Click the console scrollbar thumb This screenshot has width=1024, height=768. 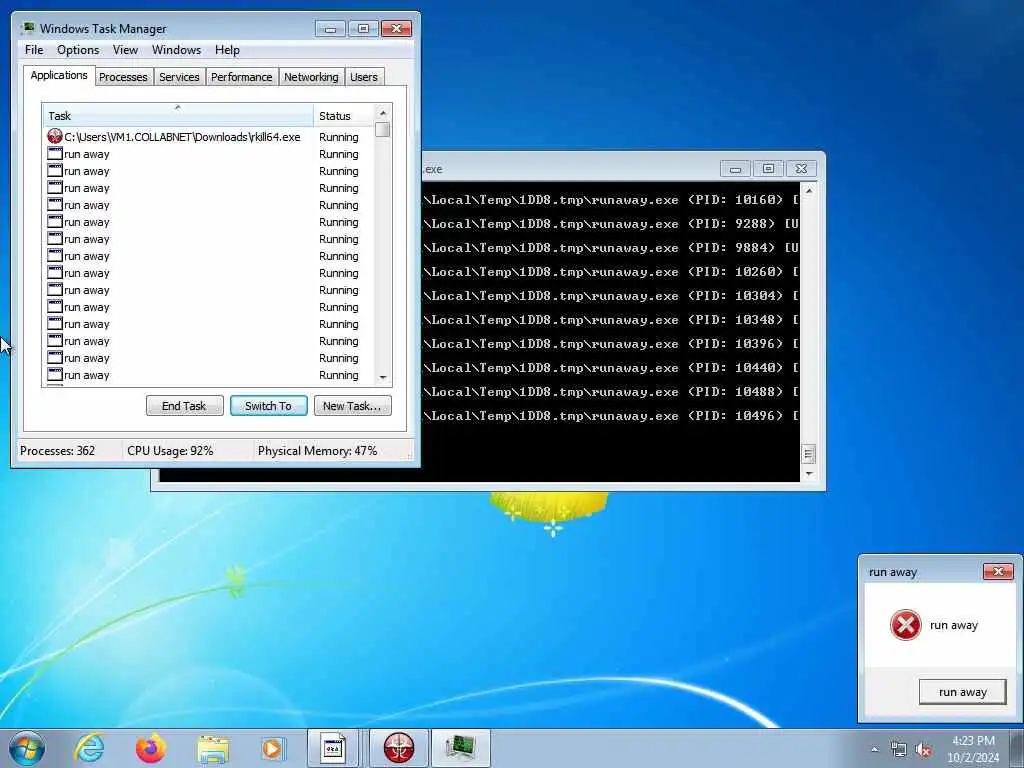point(808,453)
